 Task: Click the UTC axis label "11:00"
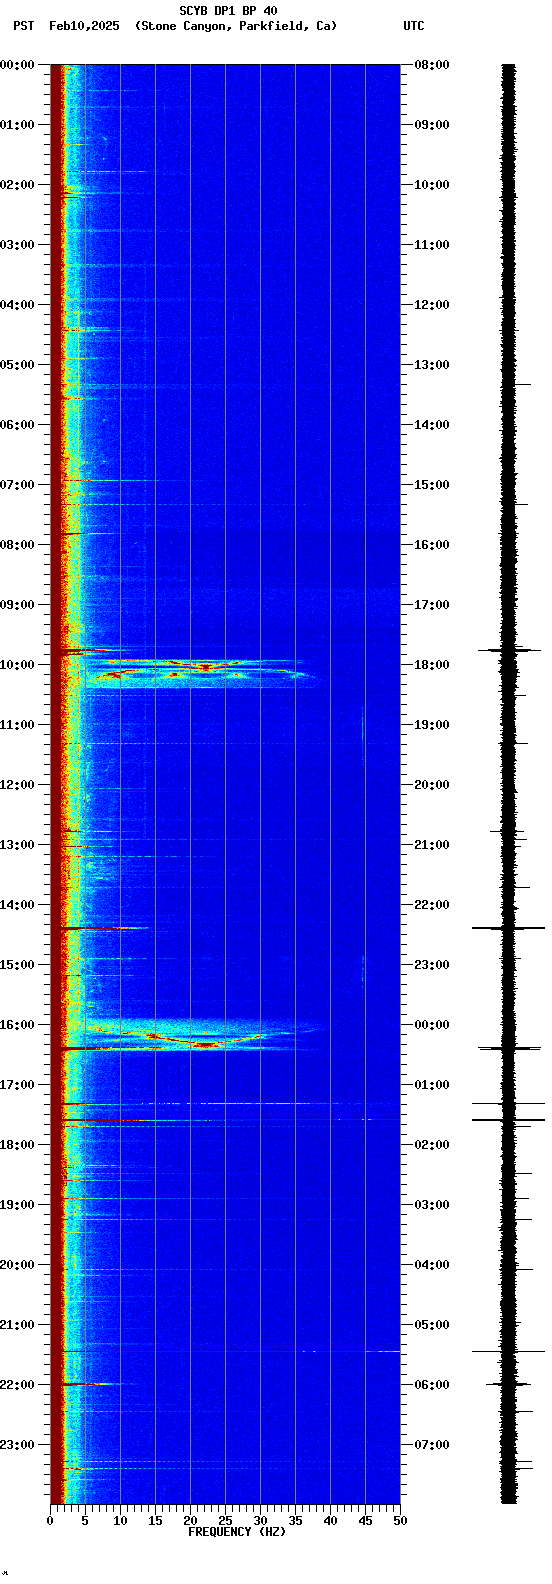pos(432,245)
